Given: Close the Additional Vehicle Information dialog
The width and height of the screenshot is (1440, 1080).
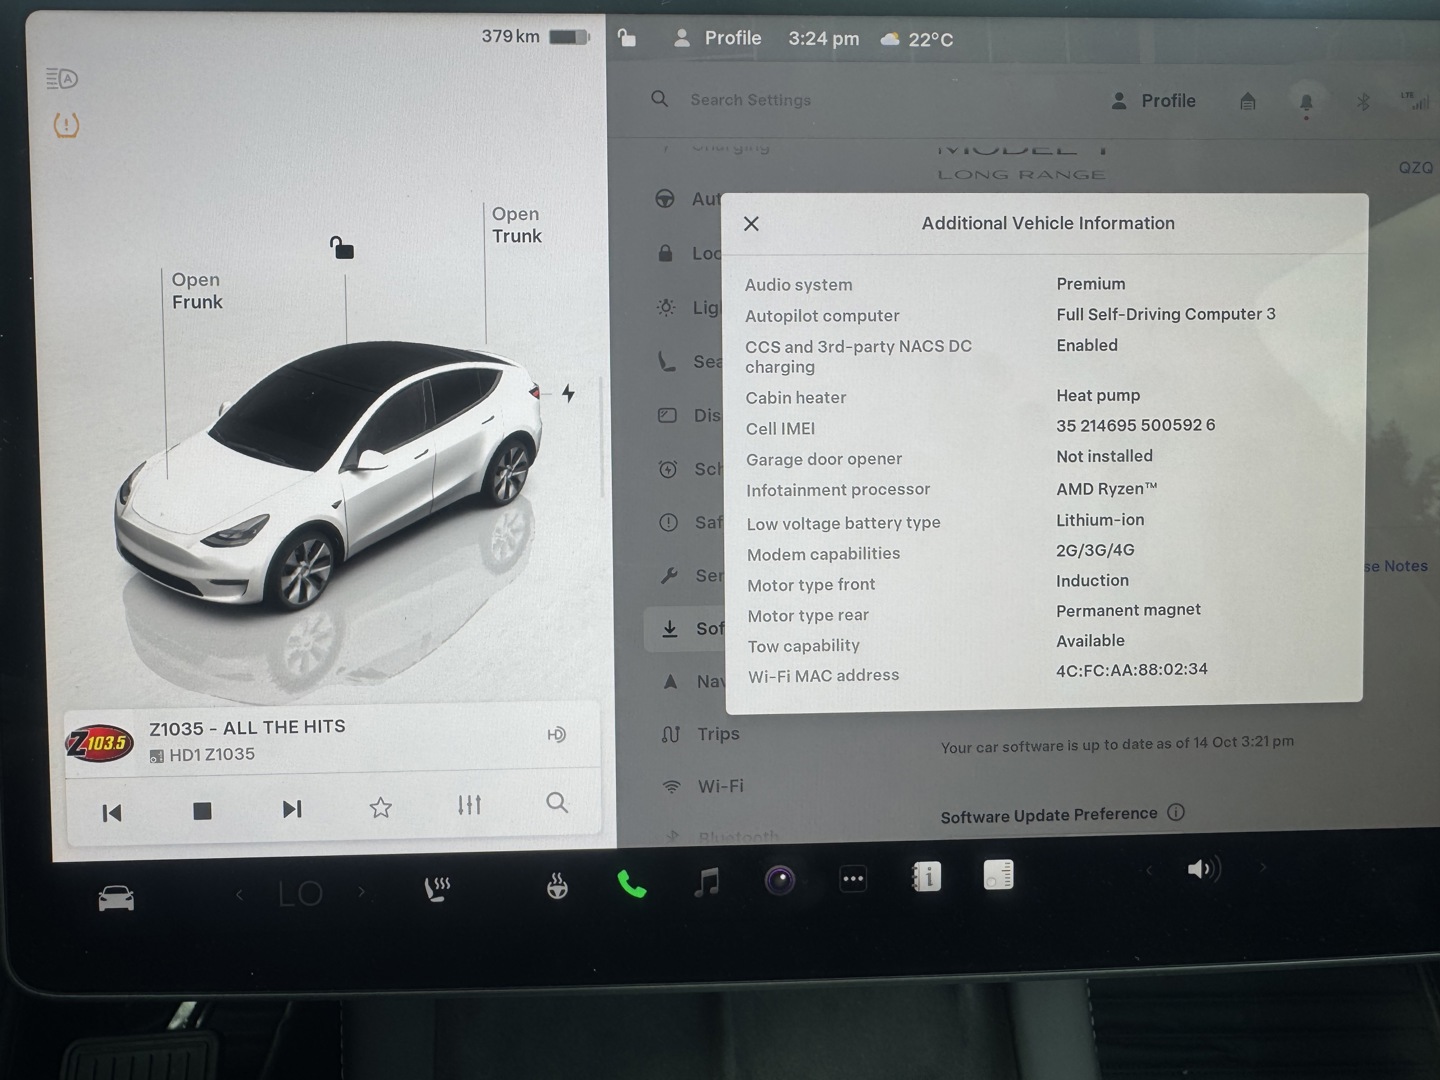Looking at the screenshot, I should coord(751,224).
